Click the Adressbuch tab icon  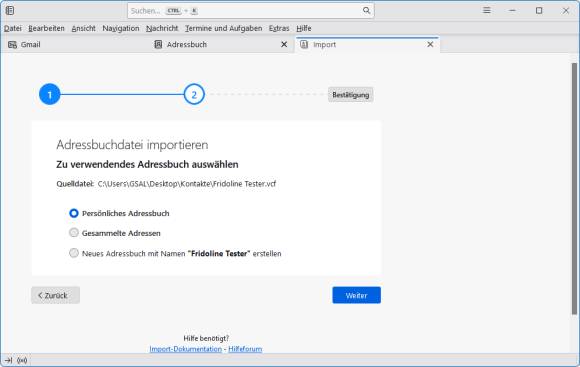point(158,45)
